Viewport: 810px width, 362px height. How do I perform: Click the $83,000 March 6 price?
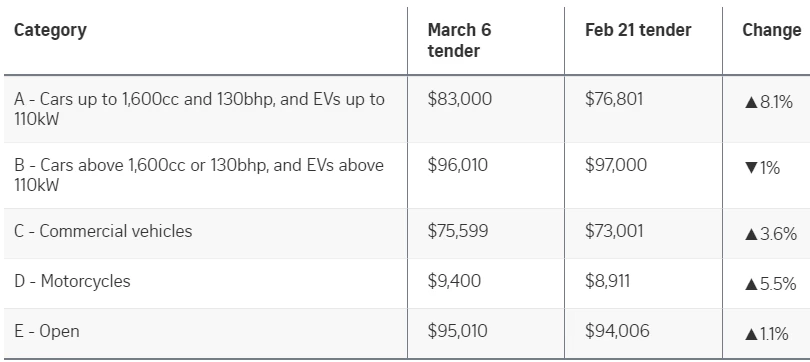(460, 99)
